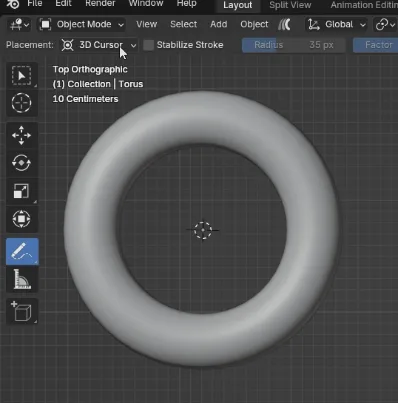This screenshot has height=403, width=398.
Task: Click the Blender logo icon
Action: (x=13, y=4)
